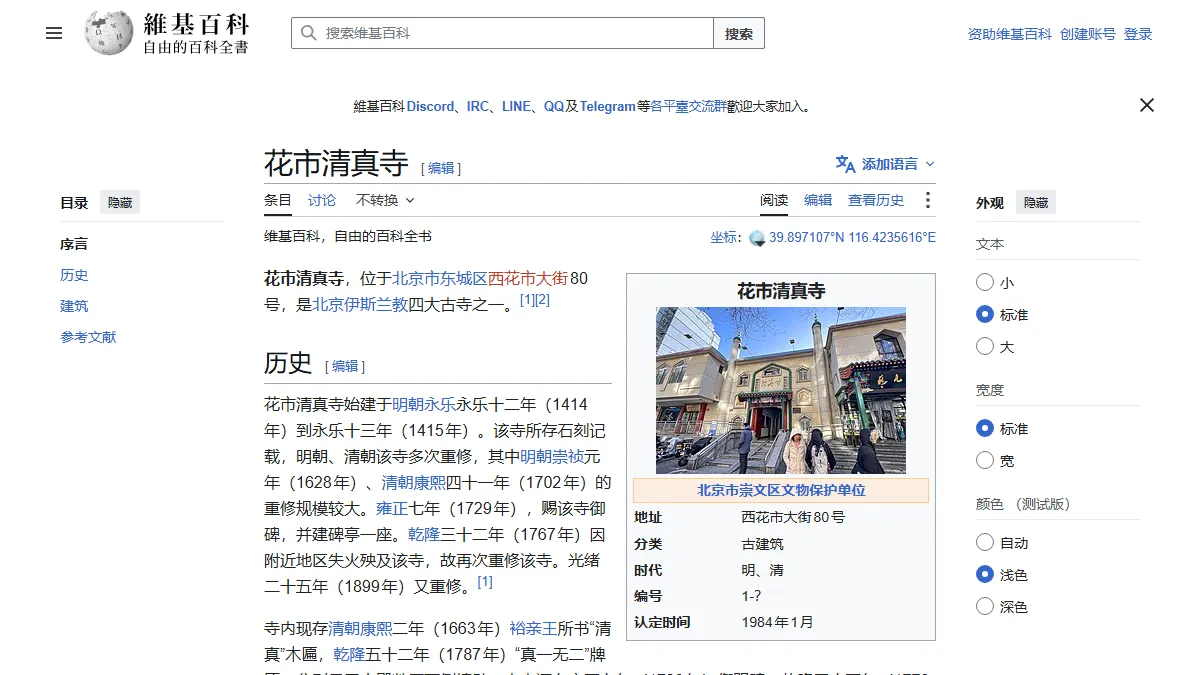1200x675 pixels.
Task: Click the Discord link in banner
Action: [x=430, y=106]
